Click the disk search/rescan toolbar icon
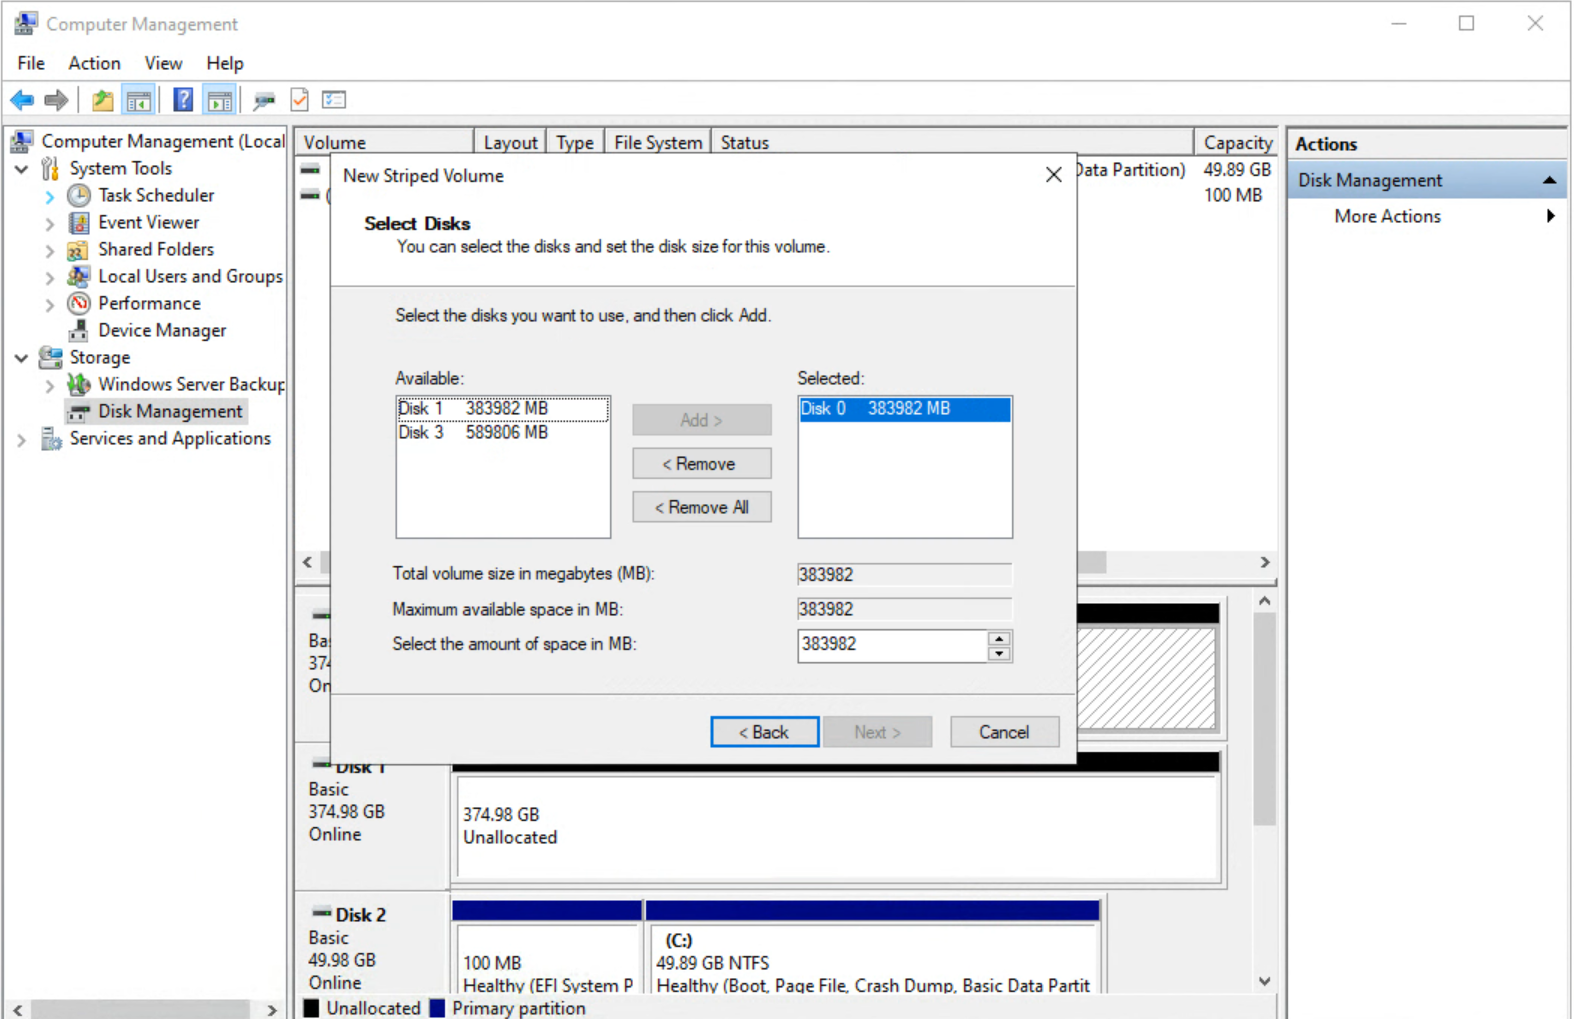The height and width of the screenshot is (1019, 1574). pyautogui.click(x=264, y=100)
